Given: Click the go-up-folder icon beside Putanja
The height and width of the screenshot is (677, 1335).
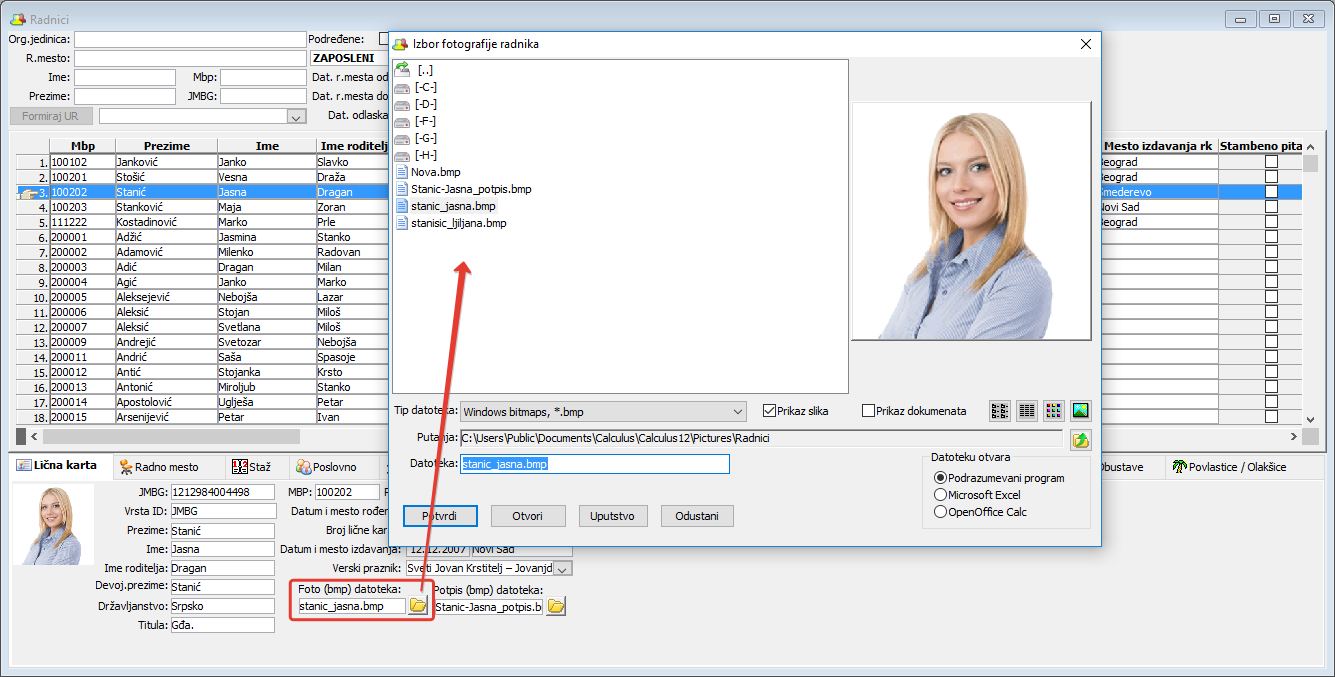Looking at the screenshot, I should (x=1080, y=439).
